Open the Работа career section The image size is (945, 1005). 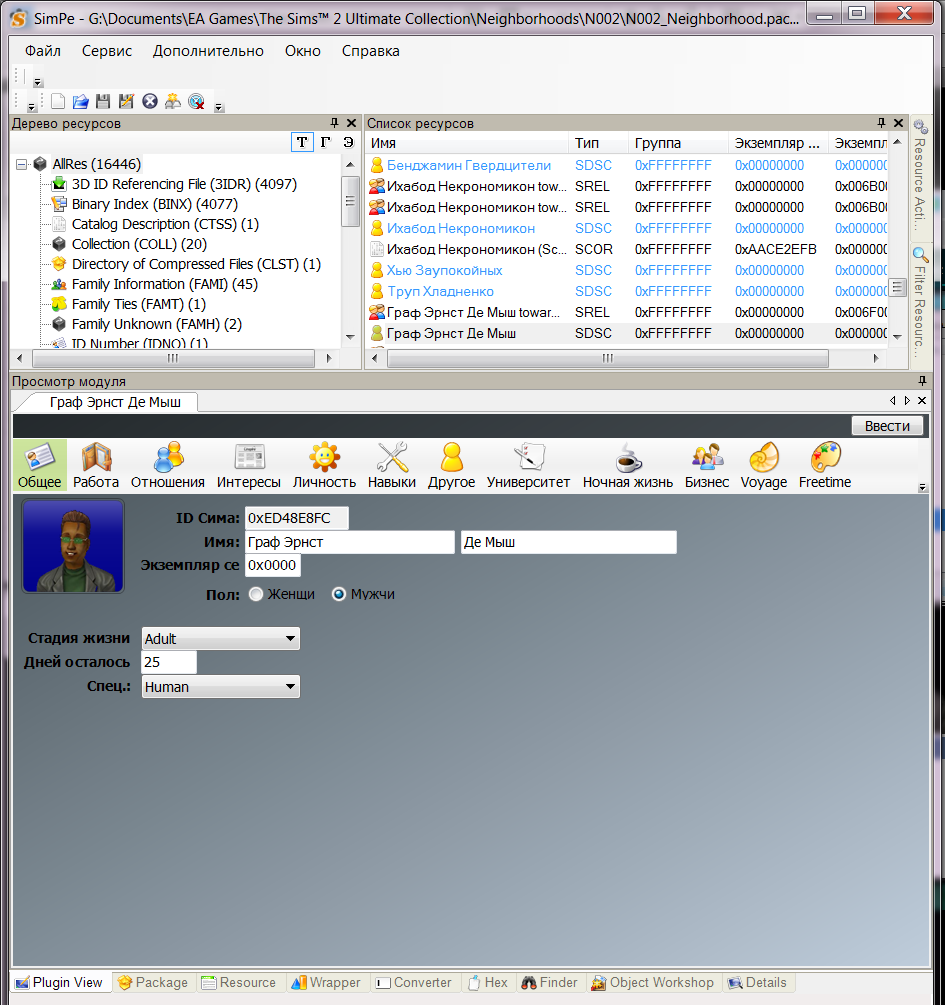coord(96,466)
